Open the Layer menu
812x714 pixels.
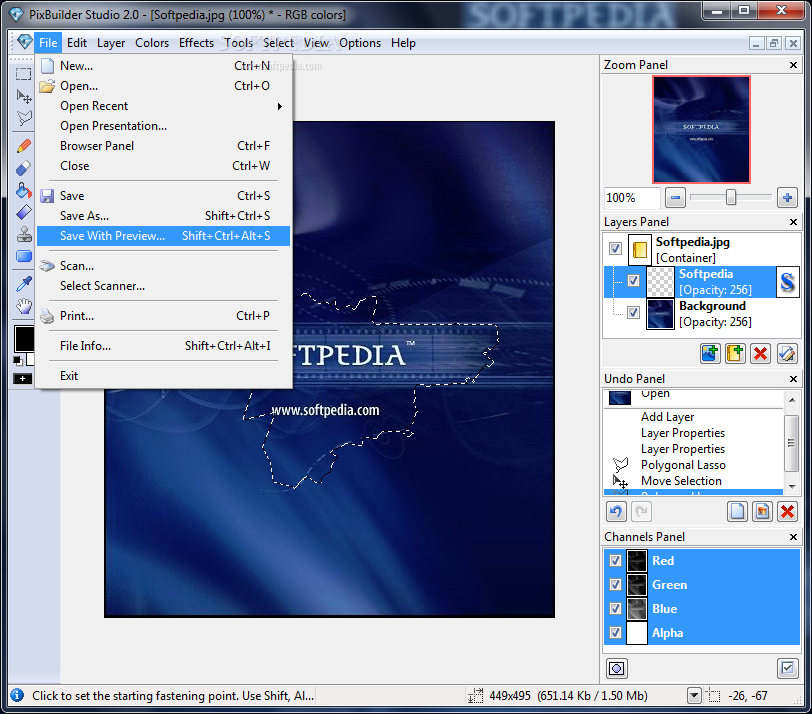tap(111, 43)
